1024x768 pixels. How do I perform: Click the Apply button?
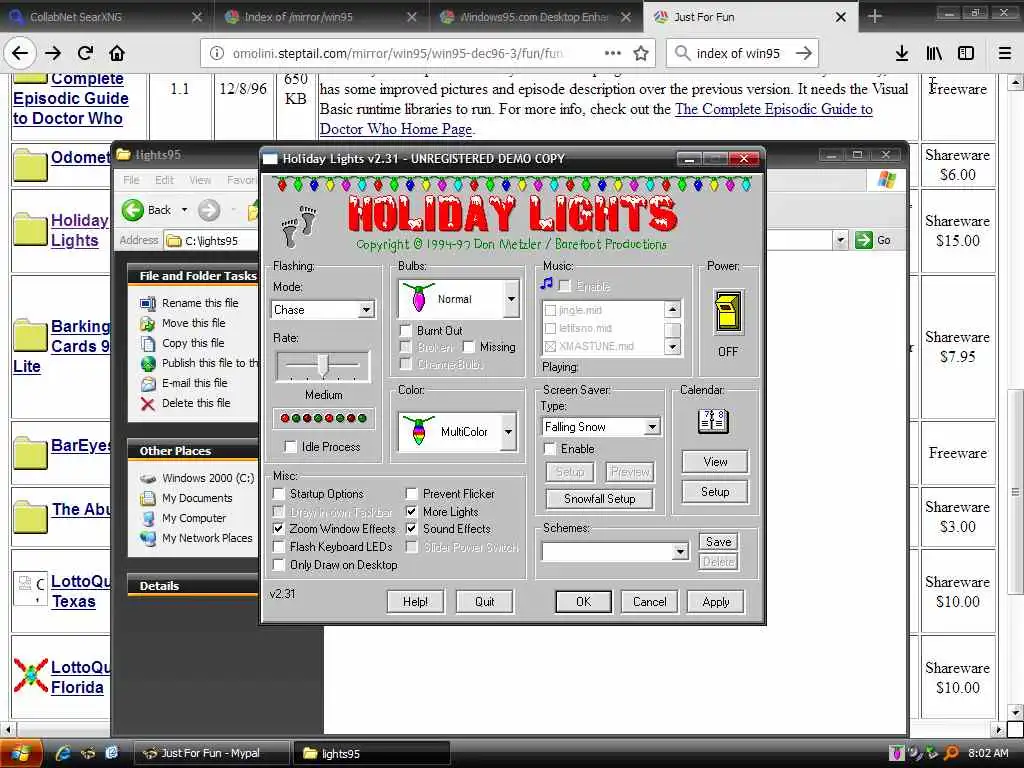point(716,601)
